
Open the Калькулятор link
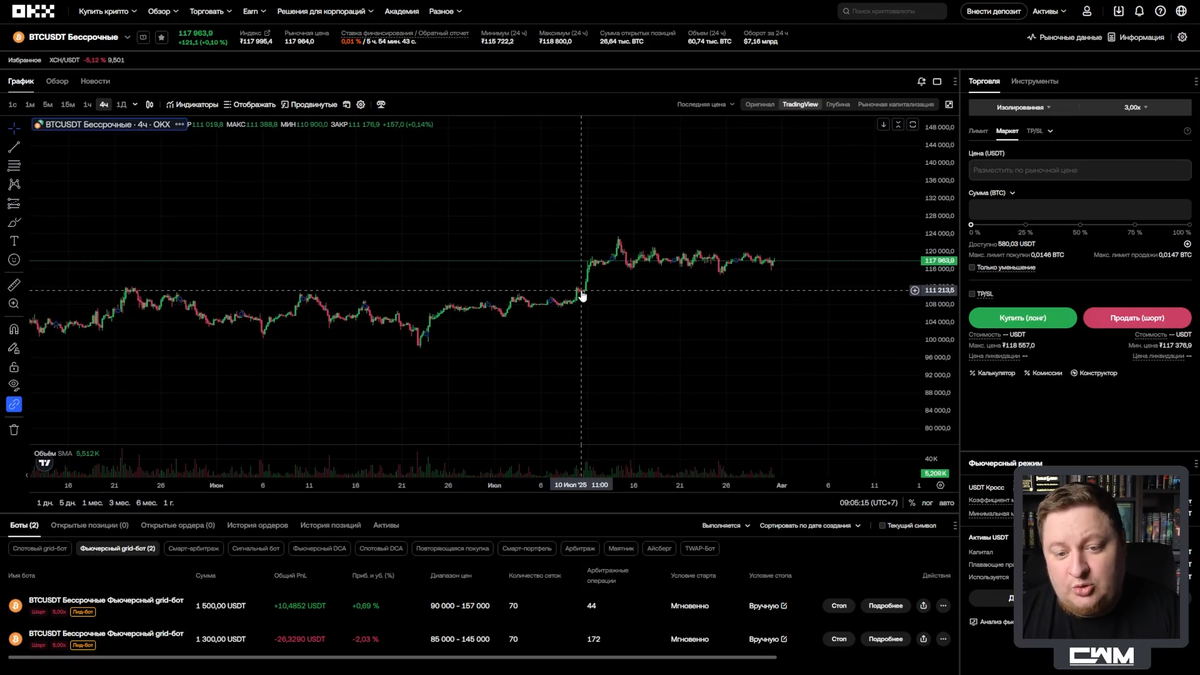coord(992,373)
